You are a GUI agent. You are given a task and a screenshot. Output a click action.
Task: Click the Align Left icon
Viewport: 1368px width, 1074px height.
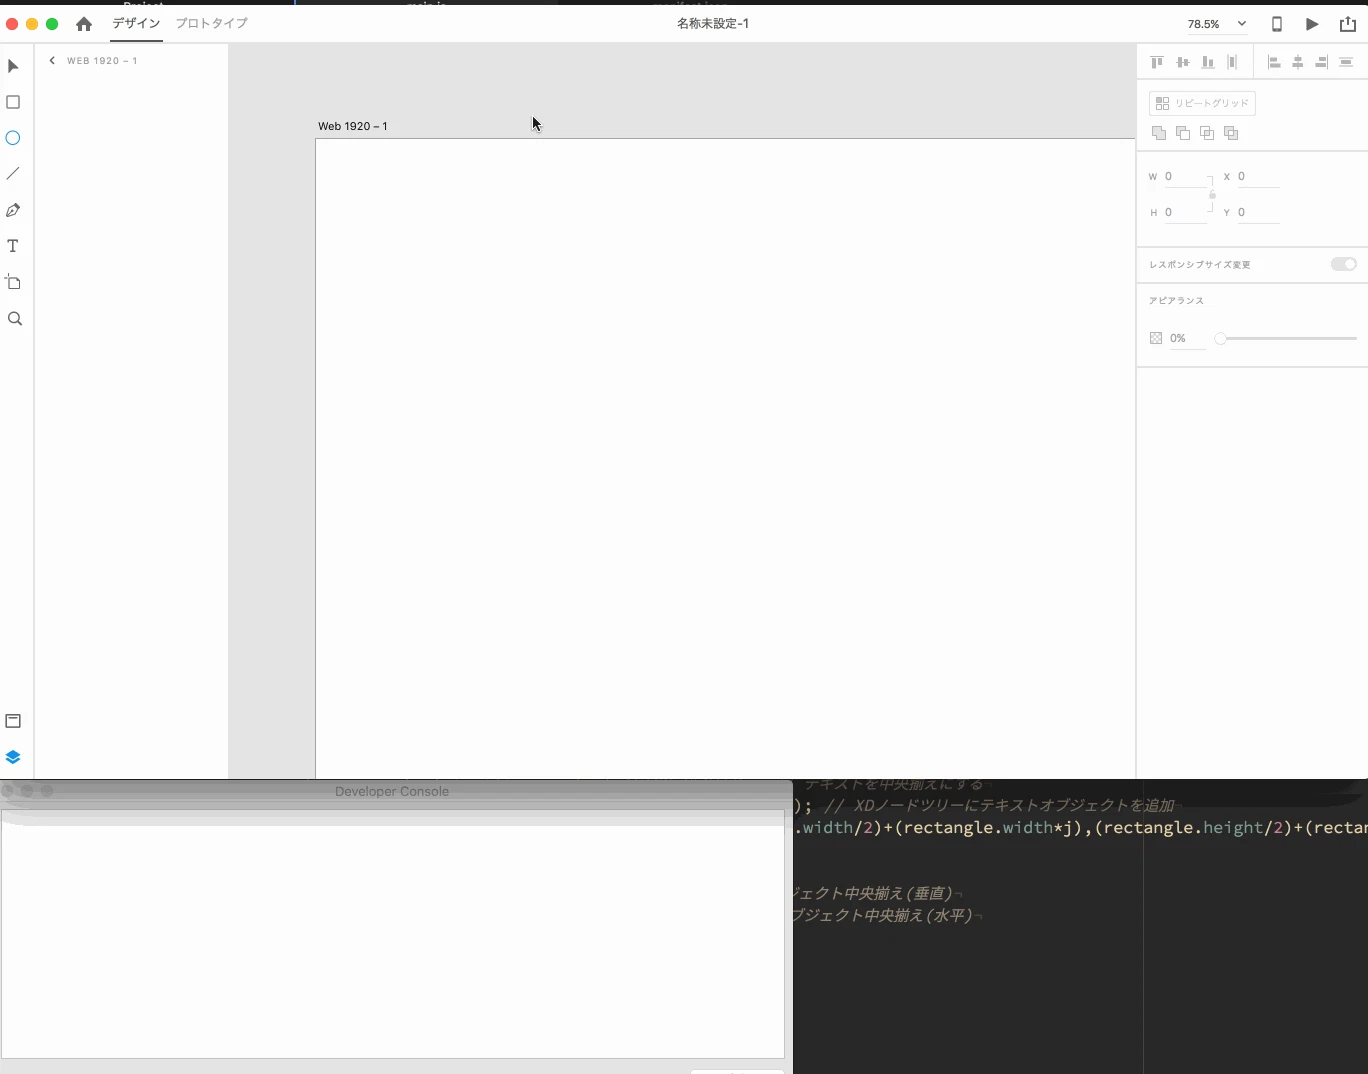(x=1274, y=62)
